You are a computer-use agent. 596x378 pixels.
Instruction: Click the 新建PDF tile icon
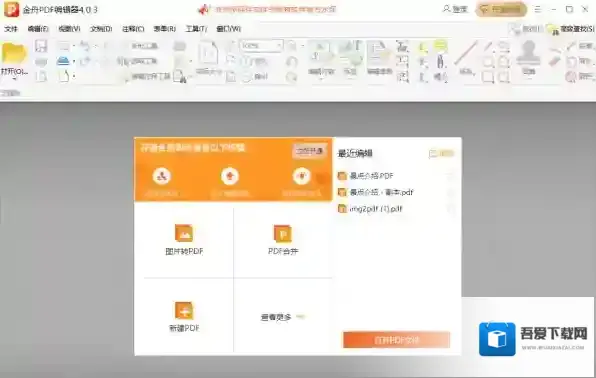coord(184,310)
